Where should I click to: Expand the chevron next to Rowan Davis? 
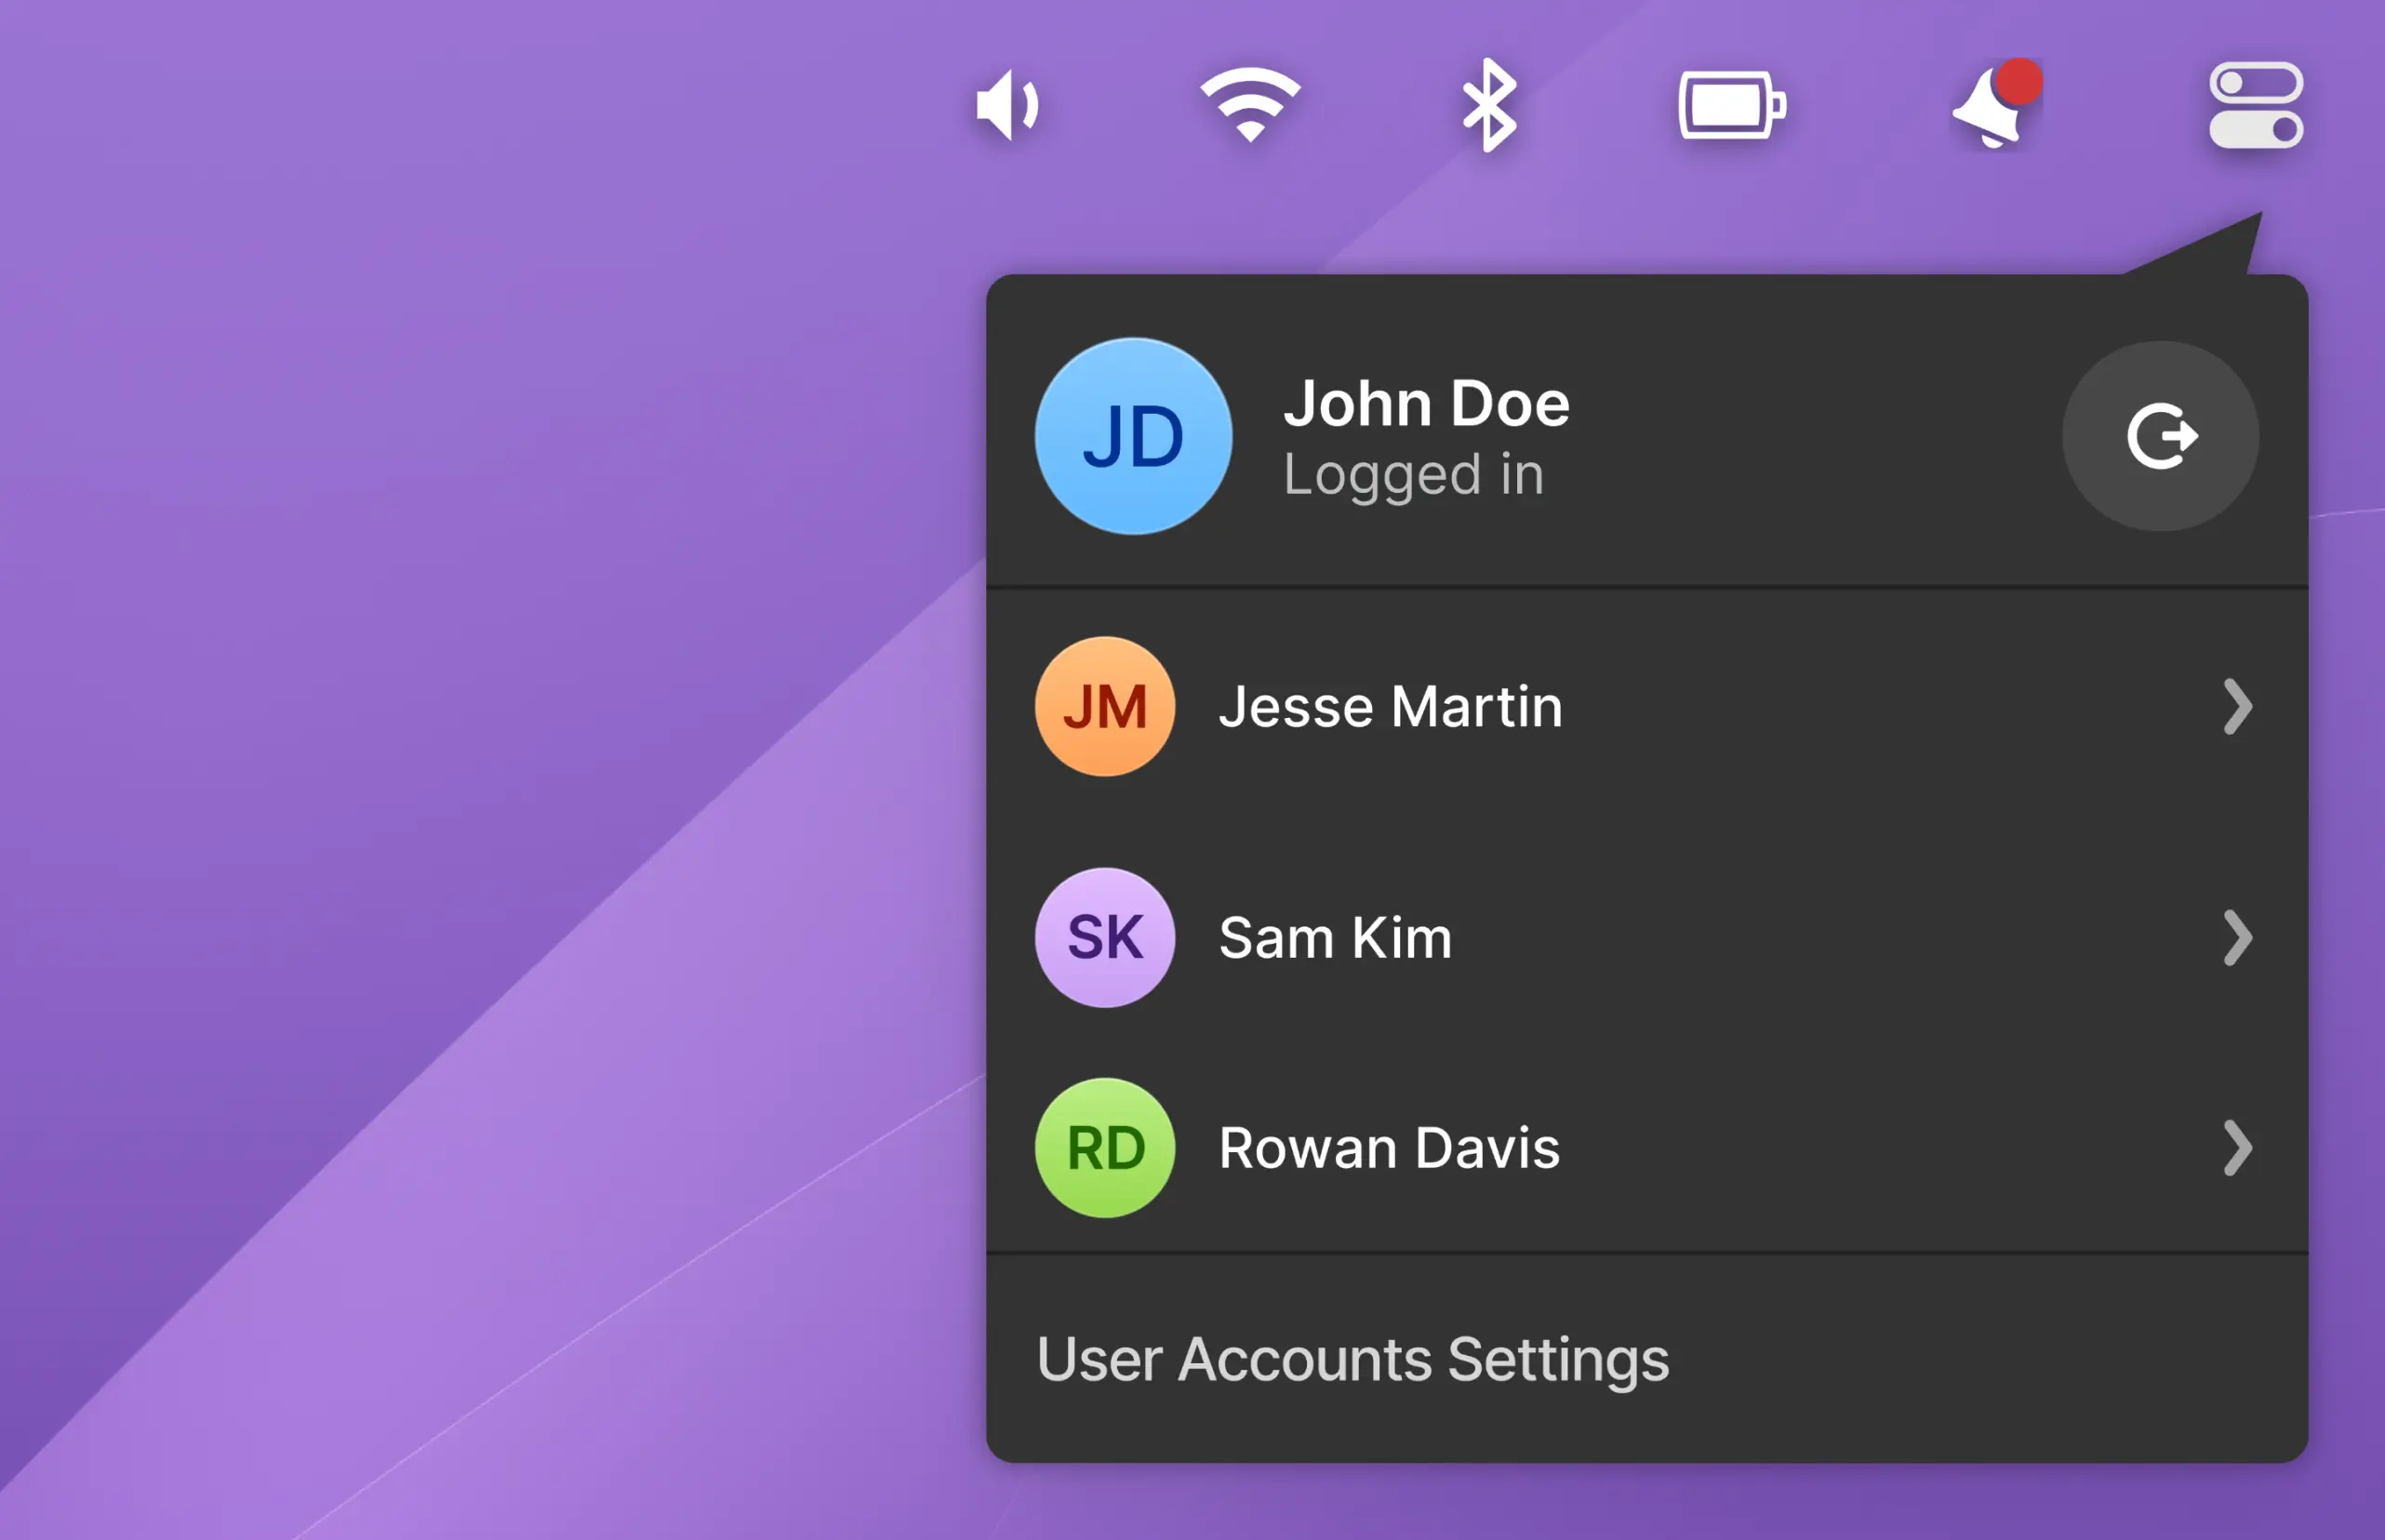pyautogui.click(x=2237, y=1148)
